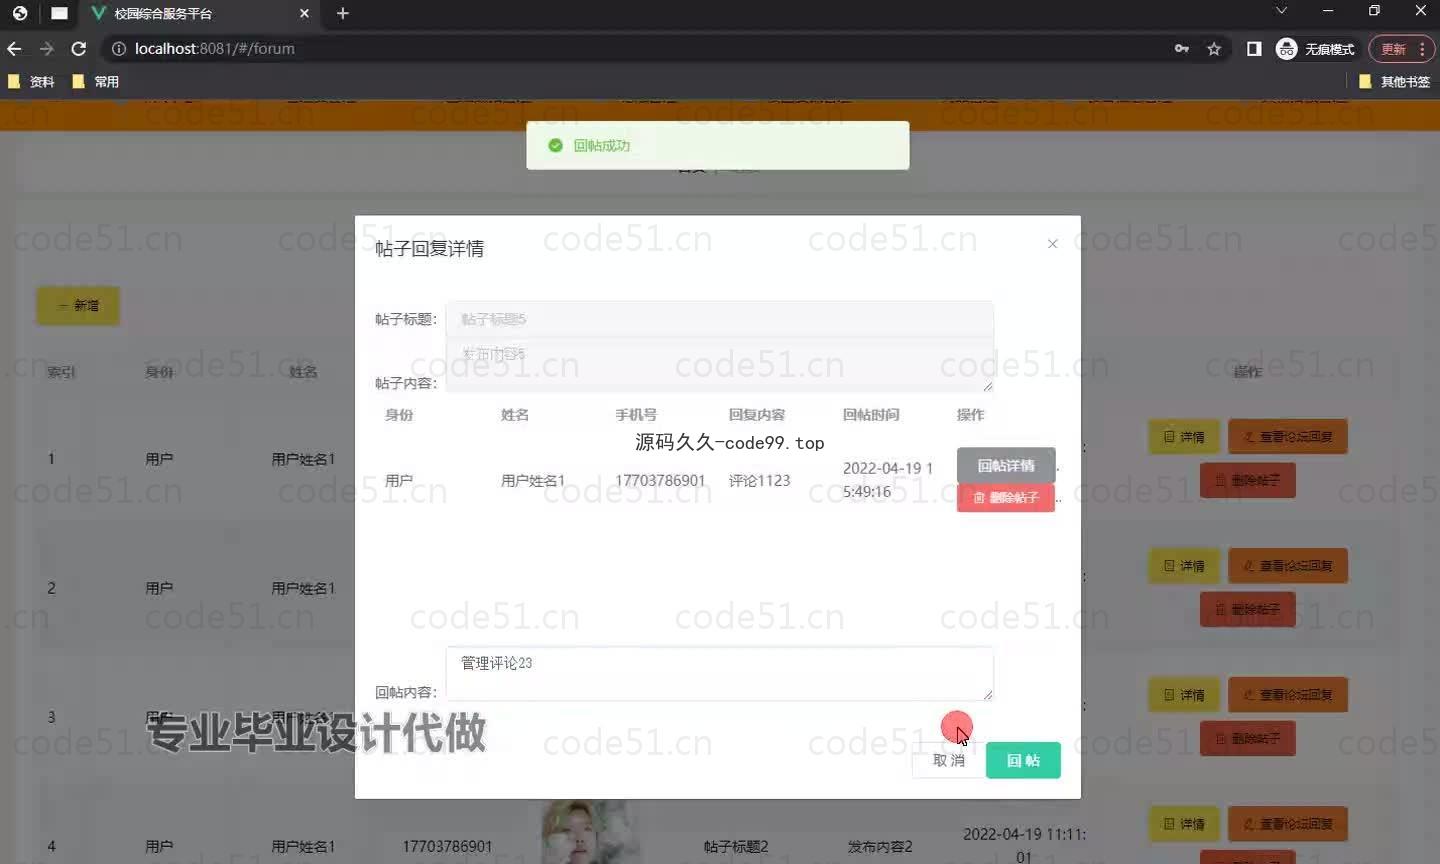Delete the post in row 2
The width and height of the screenshot is (1440, 864).
(x=1247, y=609)
